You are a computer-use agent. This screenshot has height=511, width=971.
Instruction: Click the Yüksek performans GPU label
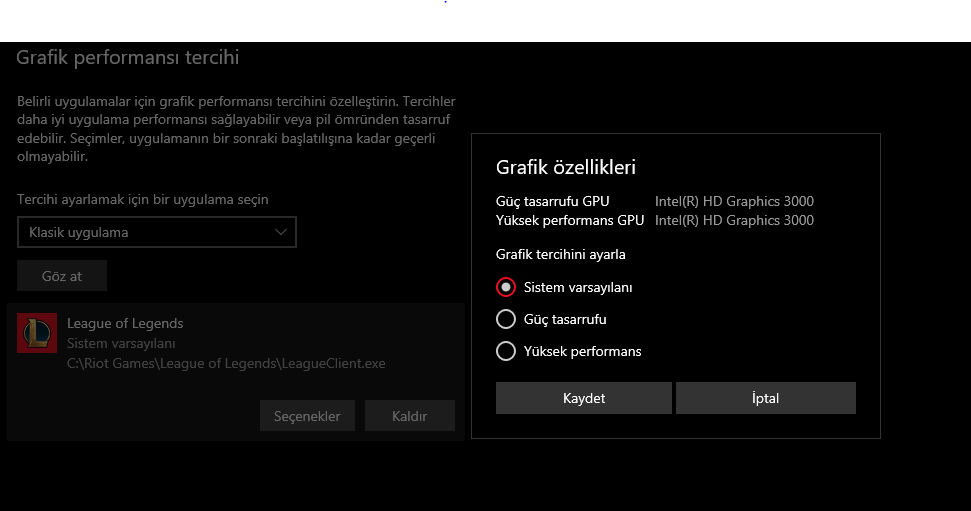[x=570, y=221]
